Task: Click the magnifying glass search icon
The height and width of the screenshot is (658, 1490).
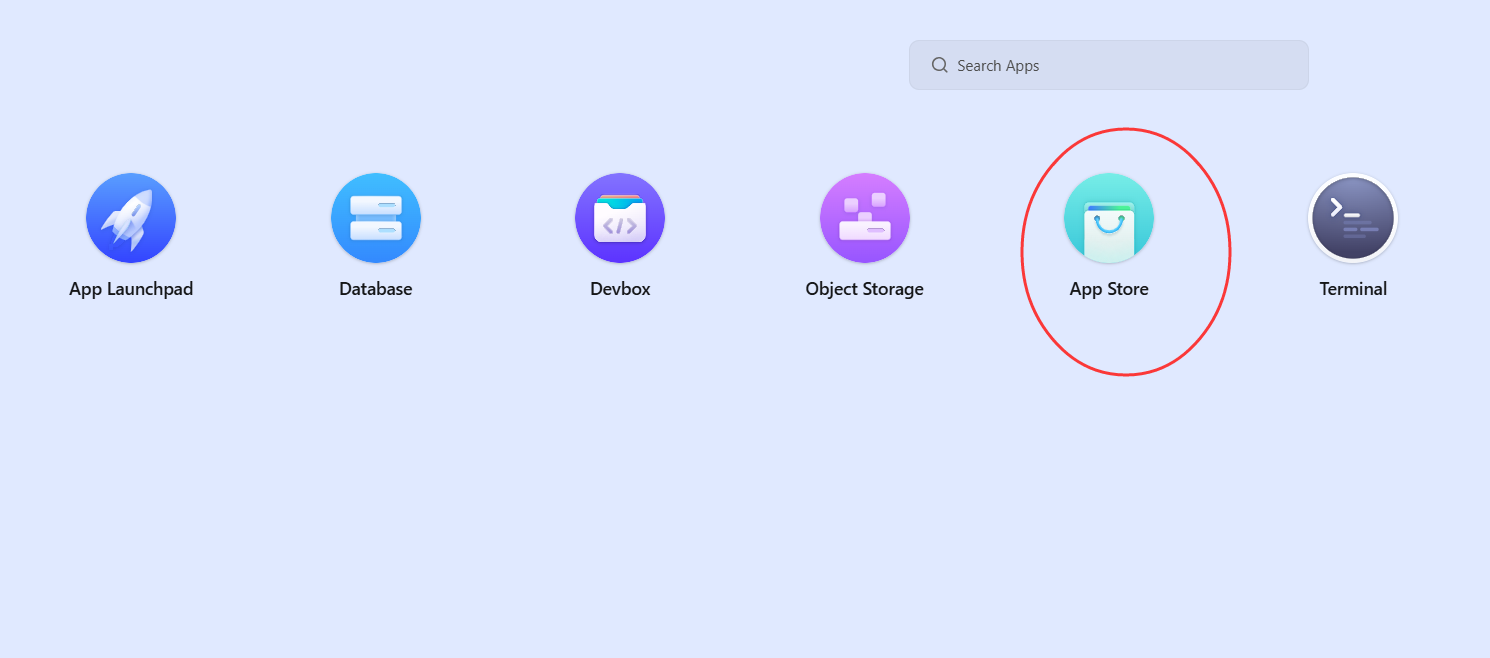Action: (x=939, y=65)
